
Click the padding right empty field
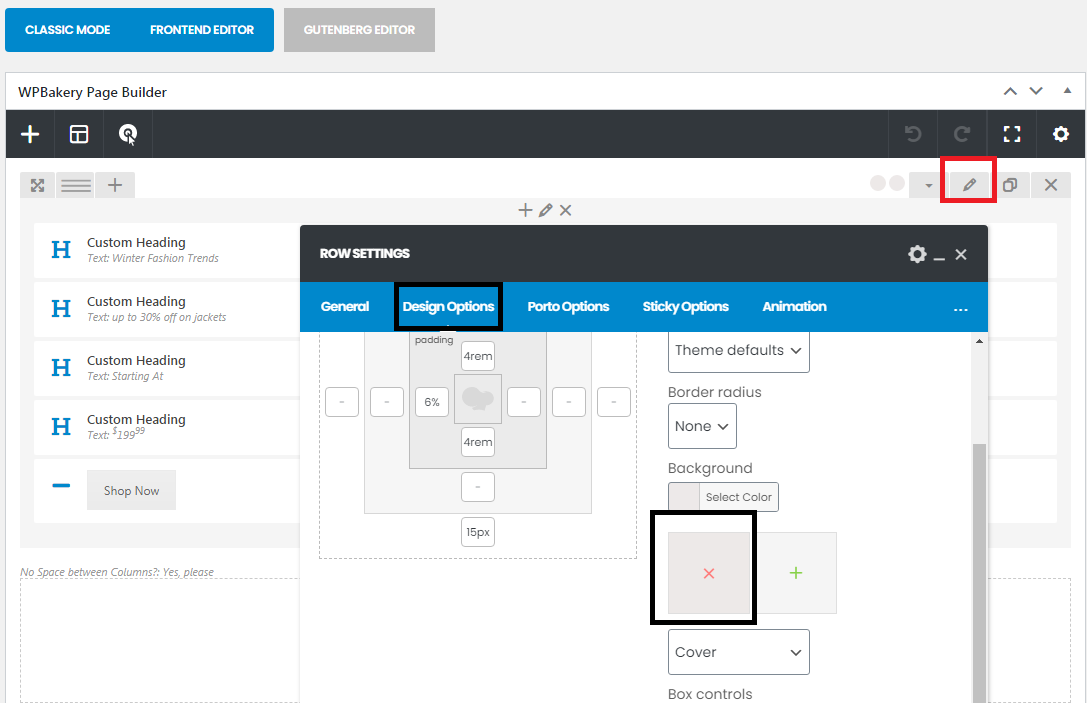point(523,402)
